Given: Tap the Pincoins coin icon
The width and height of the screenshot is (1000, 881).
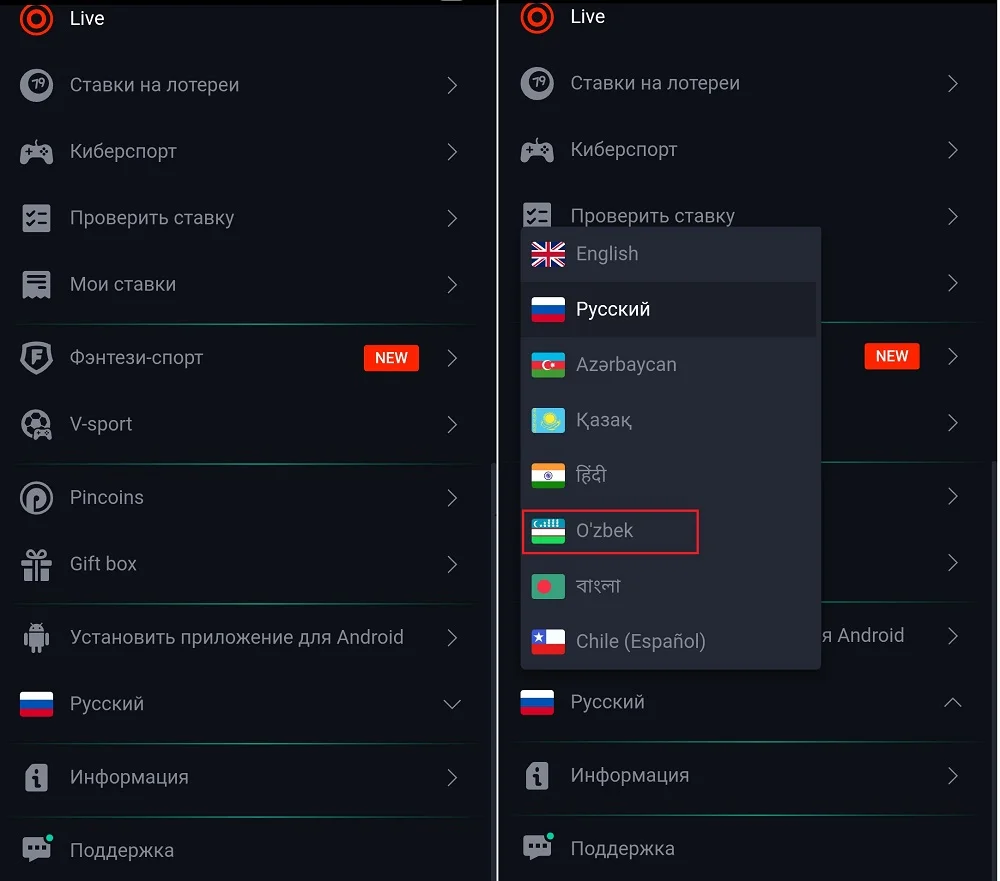Looking at the screenshot, I should [x=36, y=498].
